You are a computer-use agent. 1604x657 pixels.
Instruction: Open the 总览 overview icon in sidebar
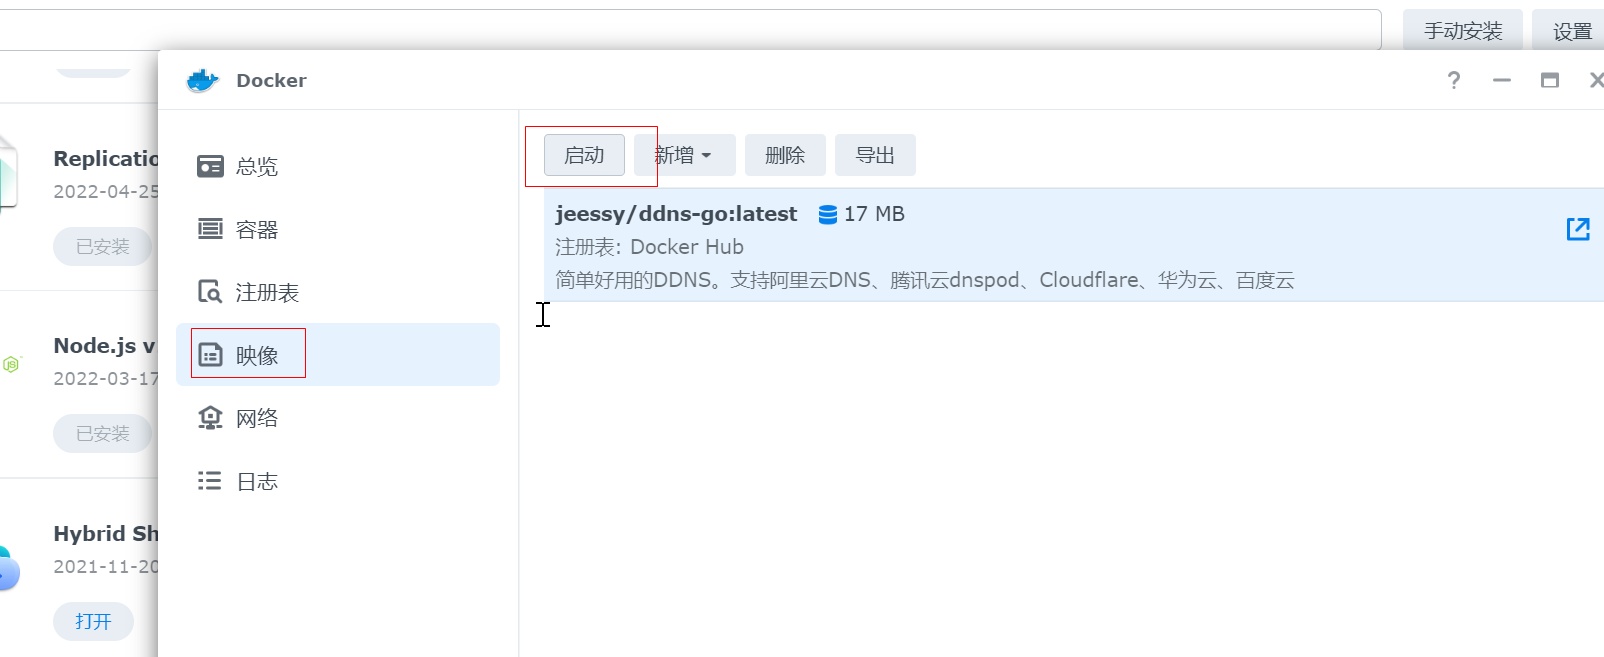pyautogui.click(x=210, y=166)
